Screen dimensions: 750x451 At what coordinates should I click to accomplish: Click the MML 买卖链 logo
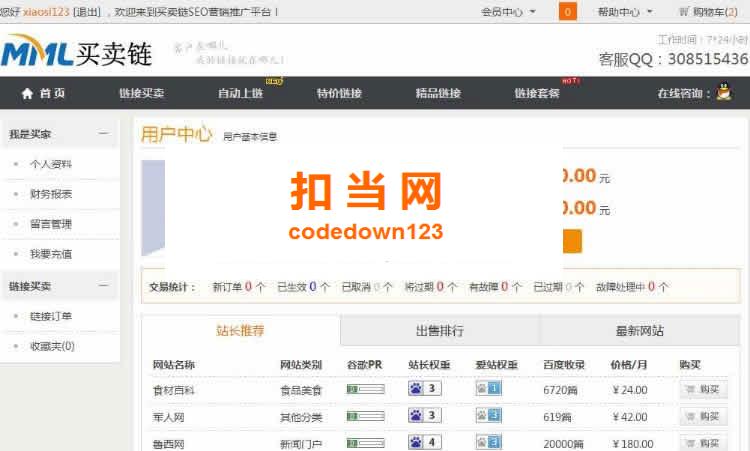pyautogui.click(x=77, y=51)
